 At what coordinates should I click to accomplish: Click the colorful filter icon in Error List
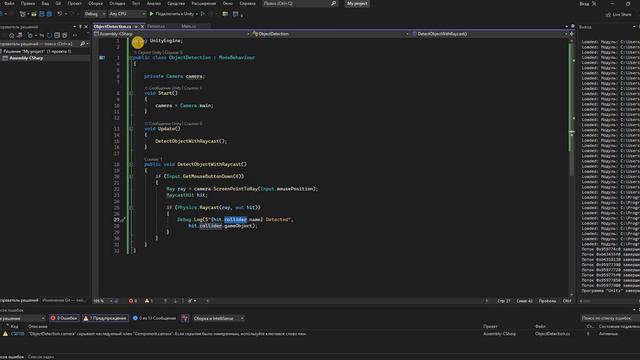point(185,318)
